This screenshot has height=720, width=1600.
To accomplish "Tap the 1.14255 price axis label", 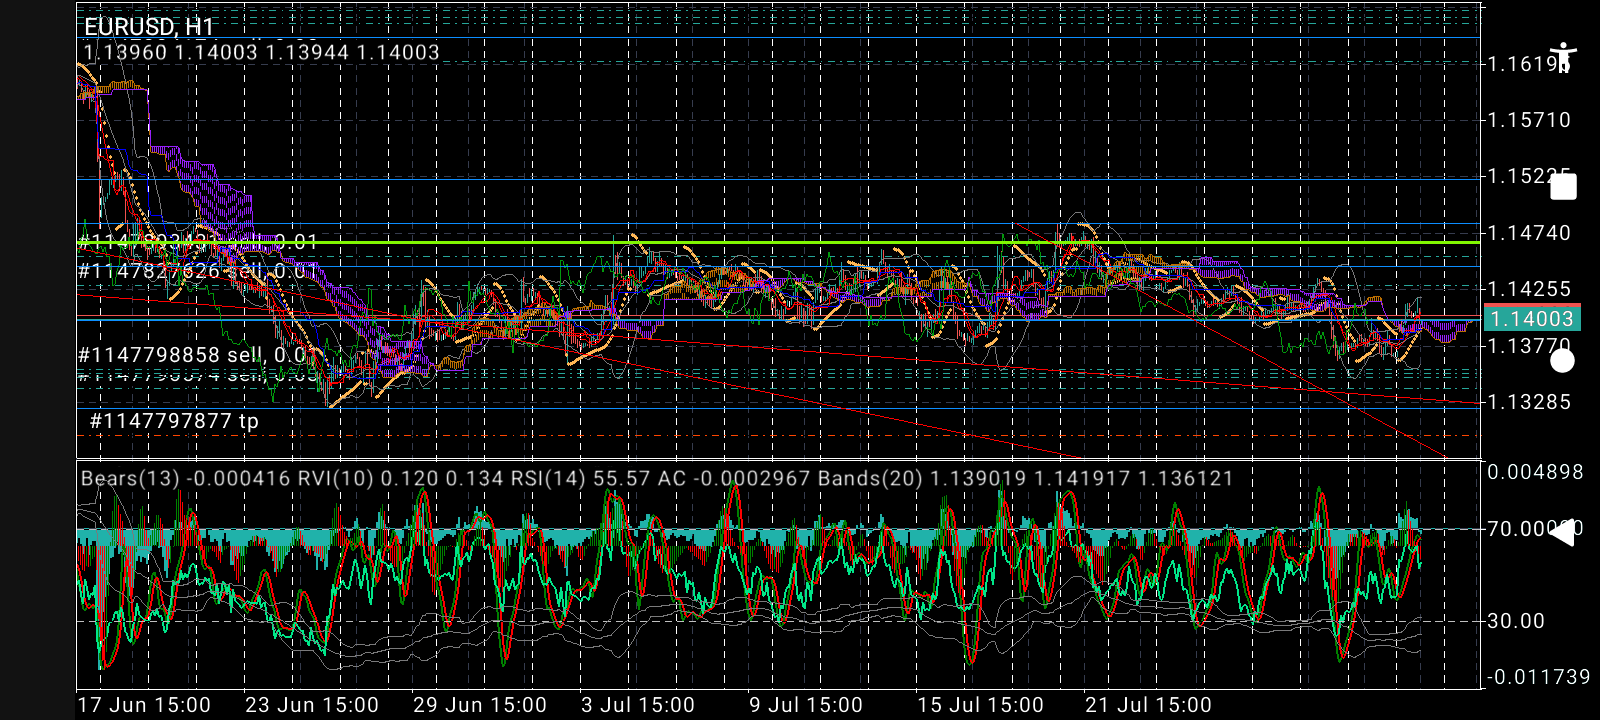I will tap(1529, 289).
